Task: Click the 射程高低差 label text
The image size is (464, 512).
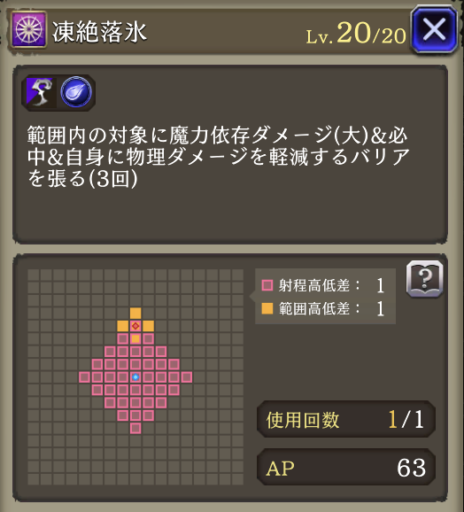Action: (314, 286)
